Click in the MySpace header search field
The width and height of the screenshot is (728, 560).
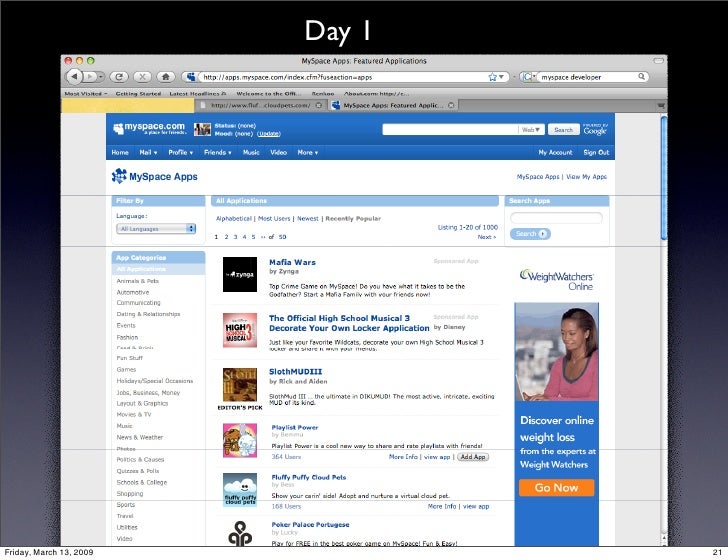click(449, 130)
